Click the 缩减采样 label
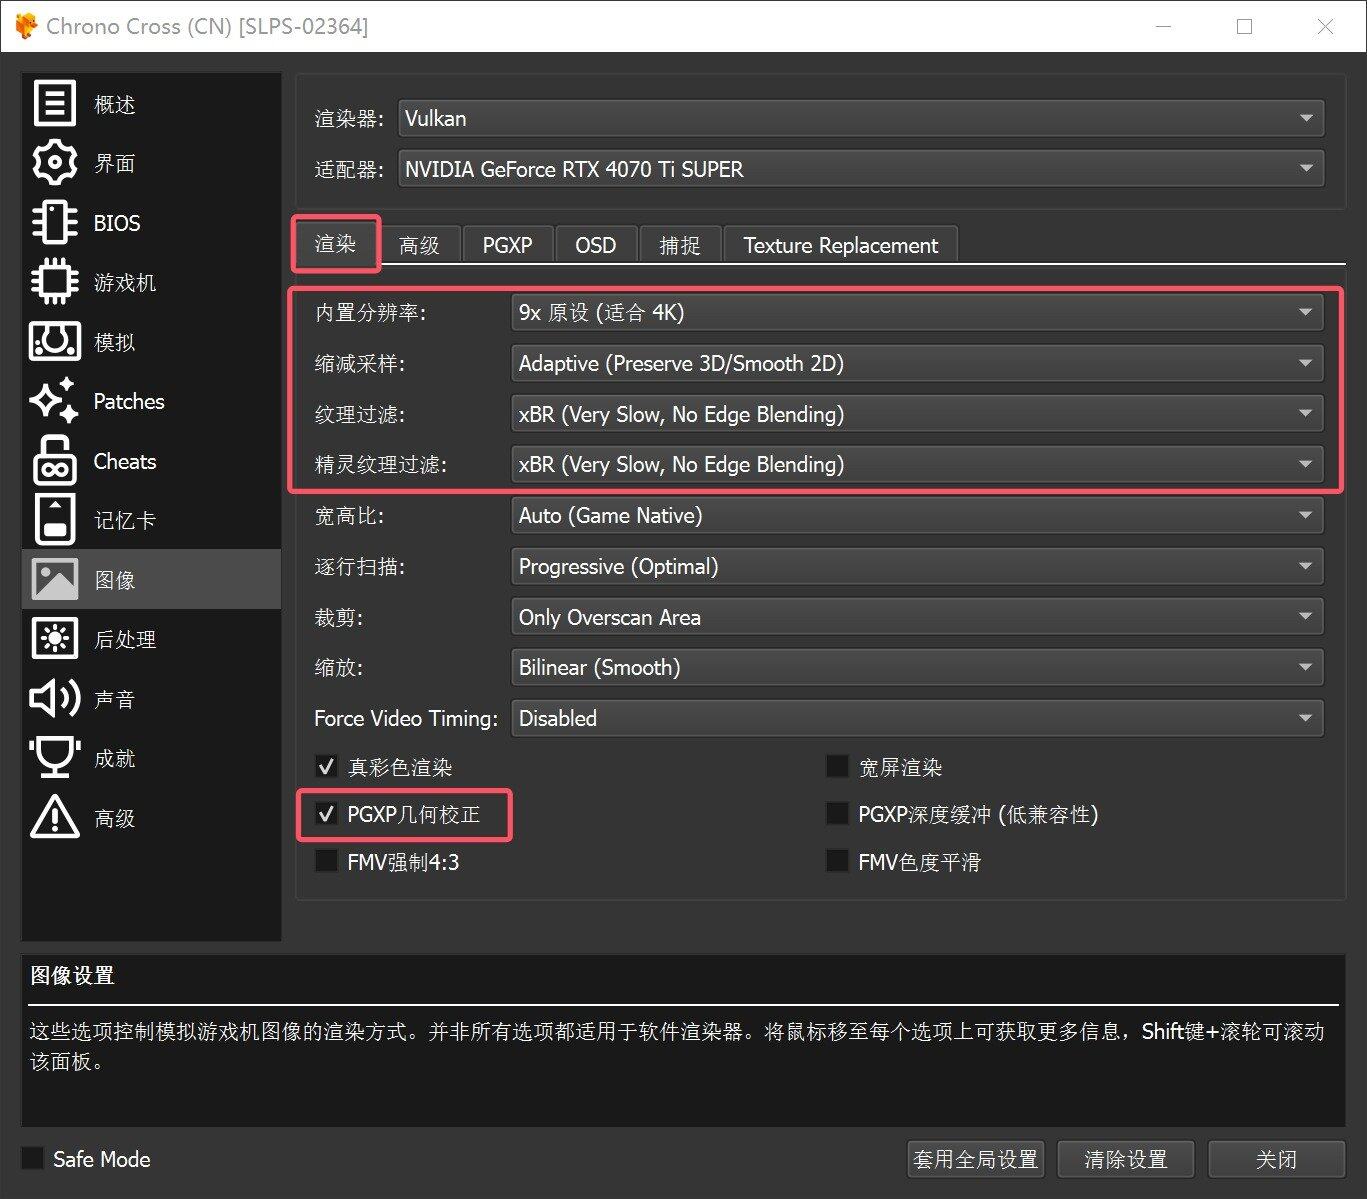The height and width of the screenshot is (1199, 1367). coord(360,364)
